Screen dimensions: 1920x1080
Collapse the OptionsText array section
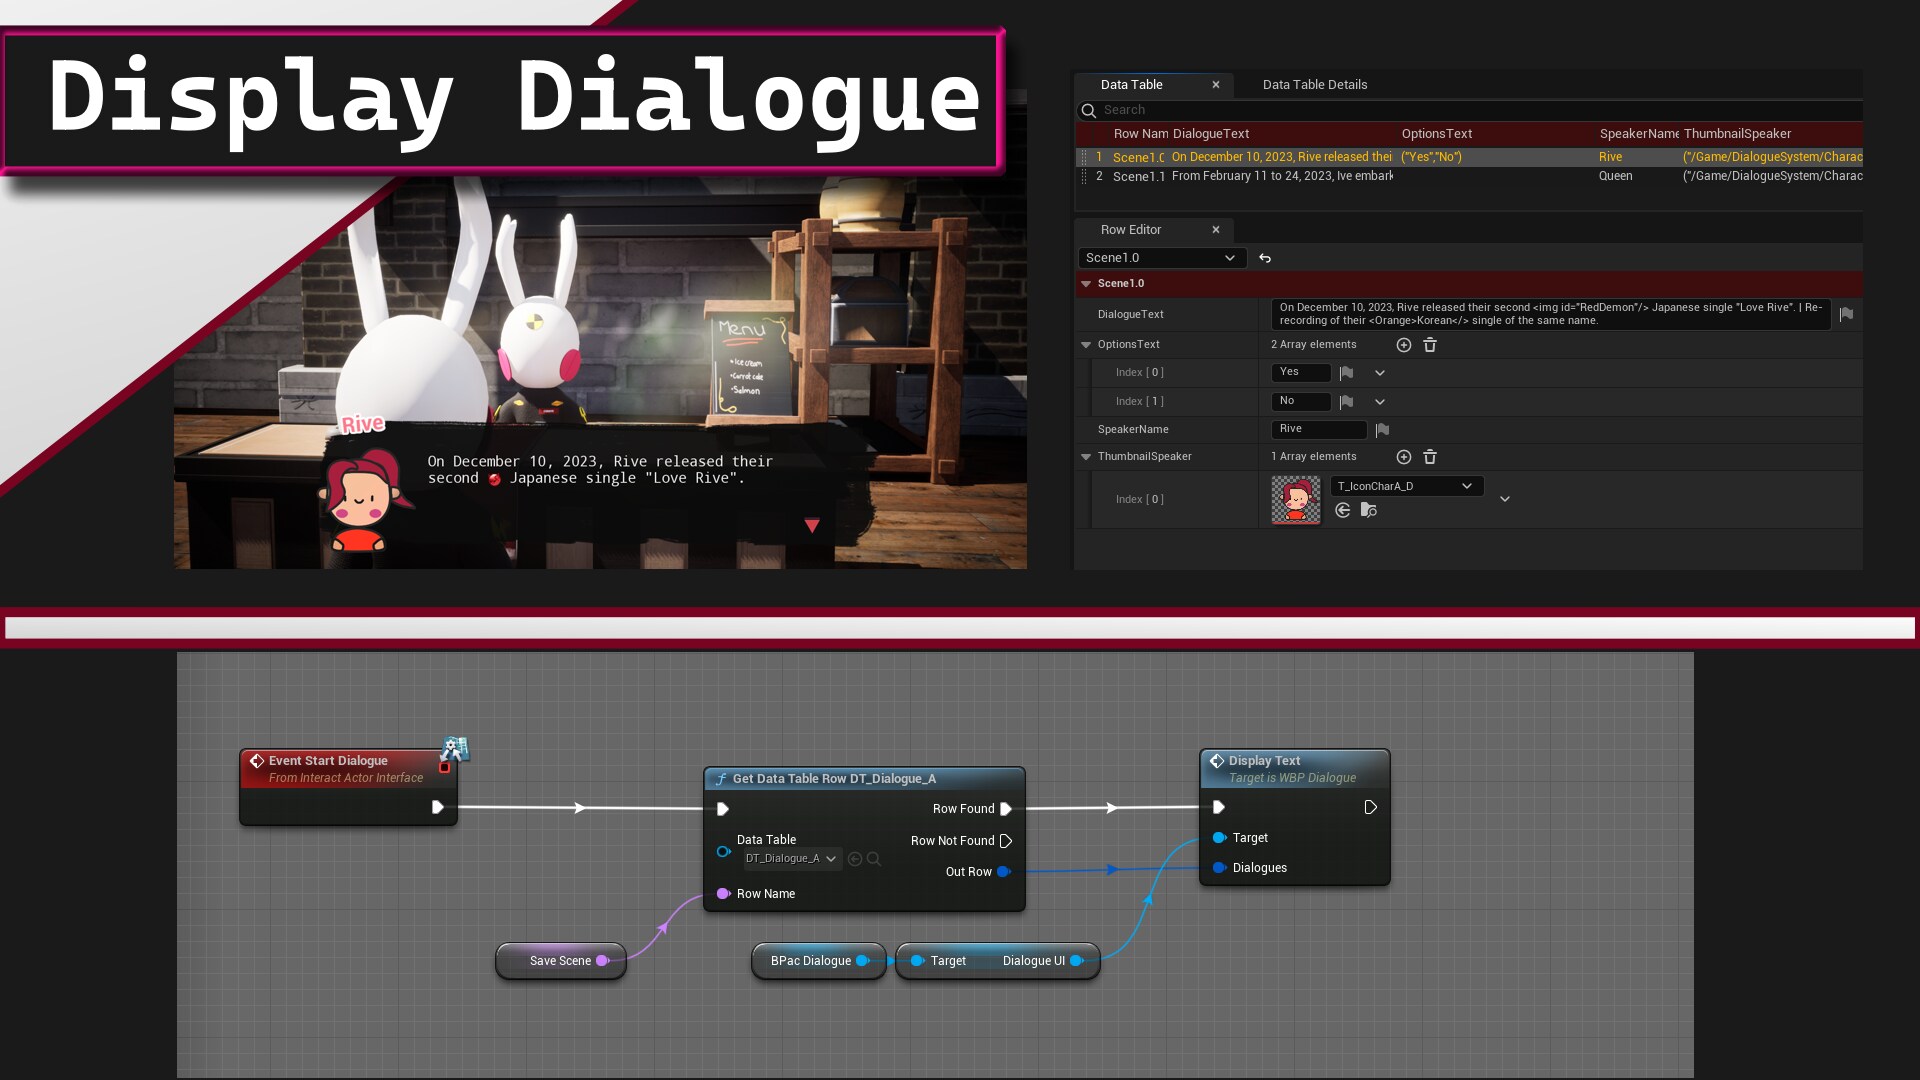tap(1087, 344)
